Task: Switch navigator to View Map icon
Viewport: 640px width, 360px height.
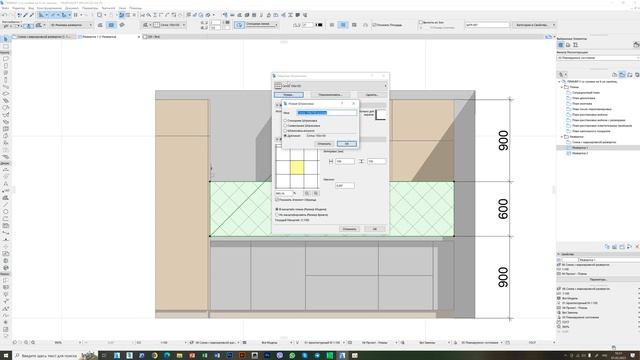Action: 622,75
